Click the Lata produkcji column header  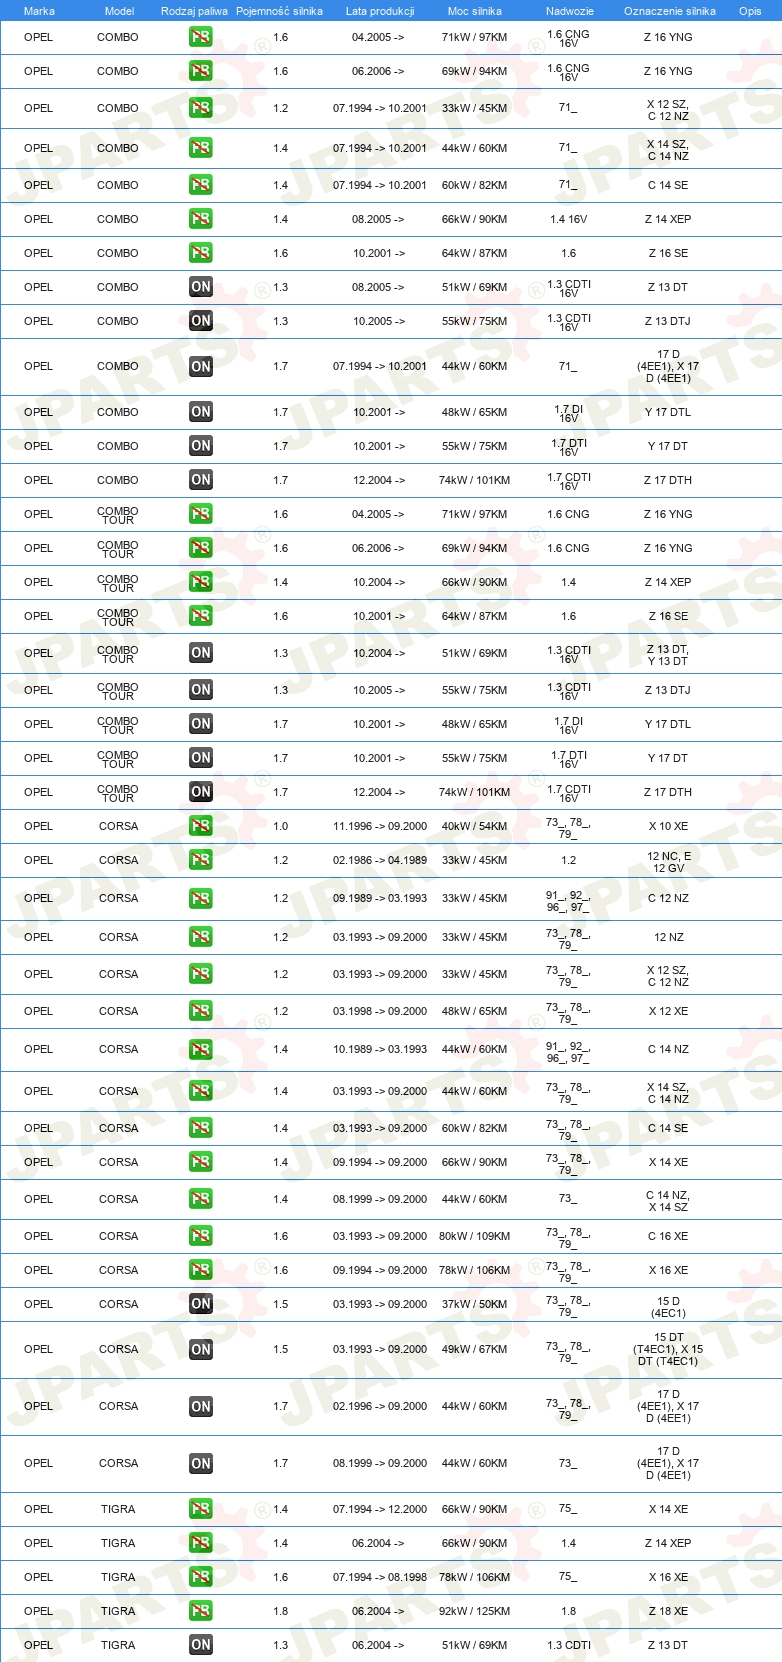pyautogui.click(x=380, y=11)
